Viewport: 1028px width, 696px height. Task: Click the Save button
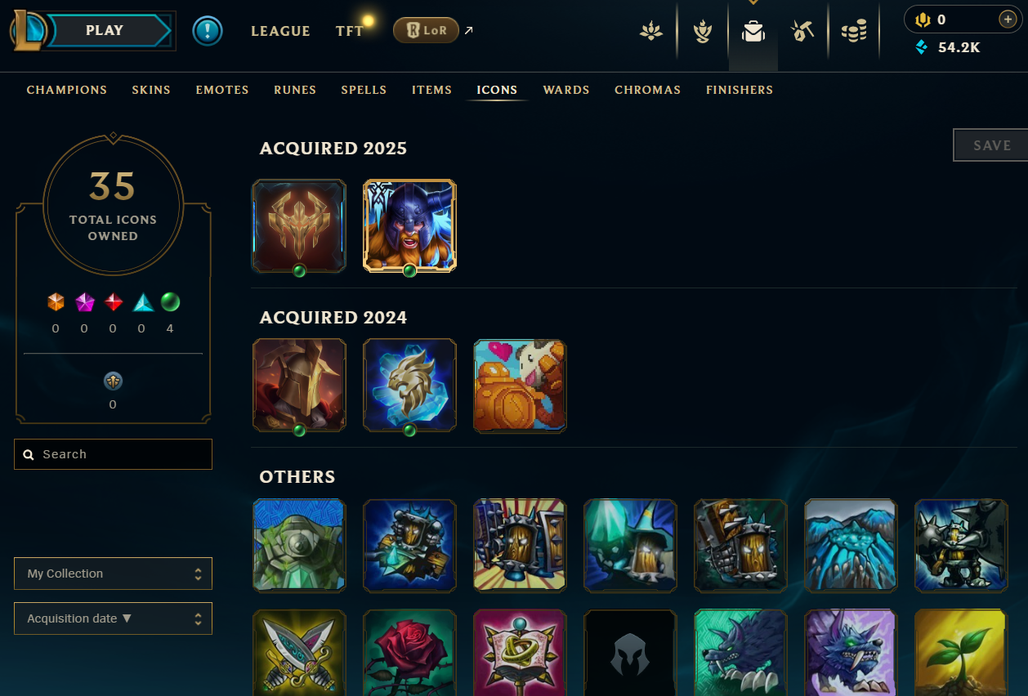pos(991,145)
